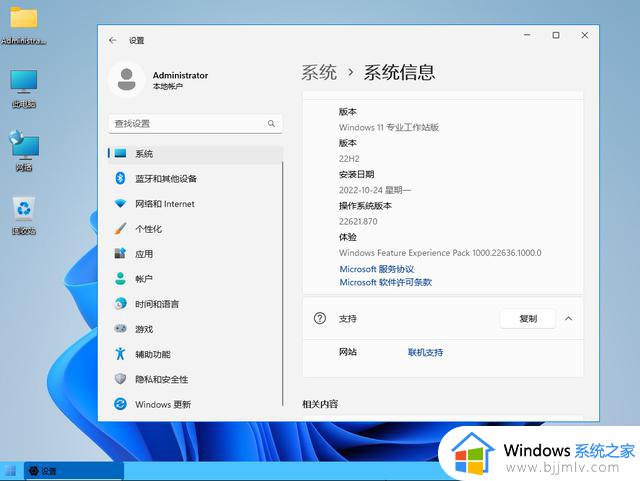Open 系统 settings category
This screenshot has height=481, width=640.
[x=196, y=154]
